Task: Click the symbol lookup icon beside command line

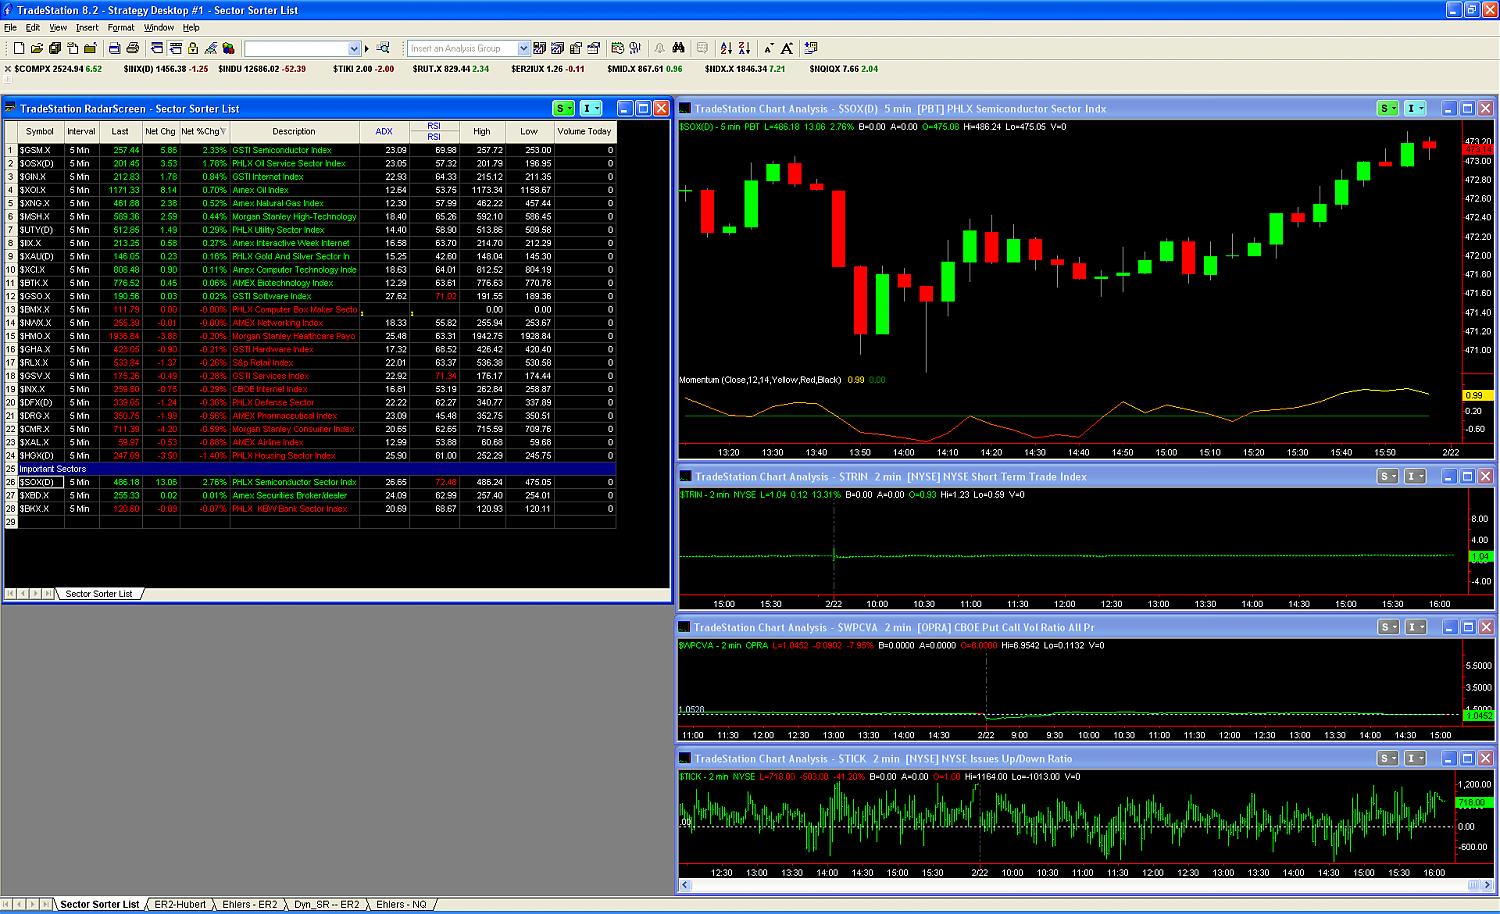Action: tap(383, 48)
